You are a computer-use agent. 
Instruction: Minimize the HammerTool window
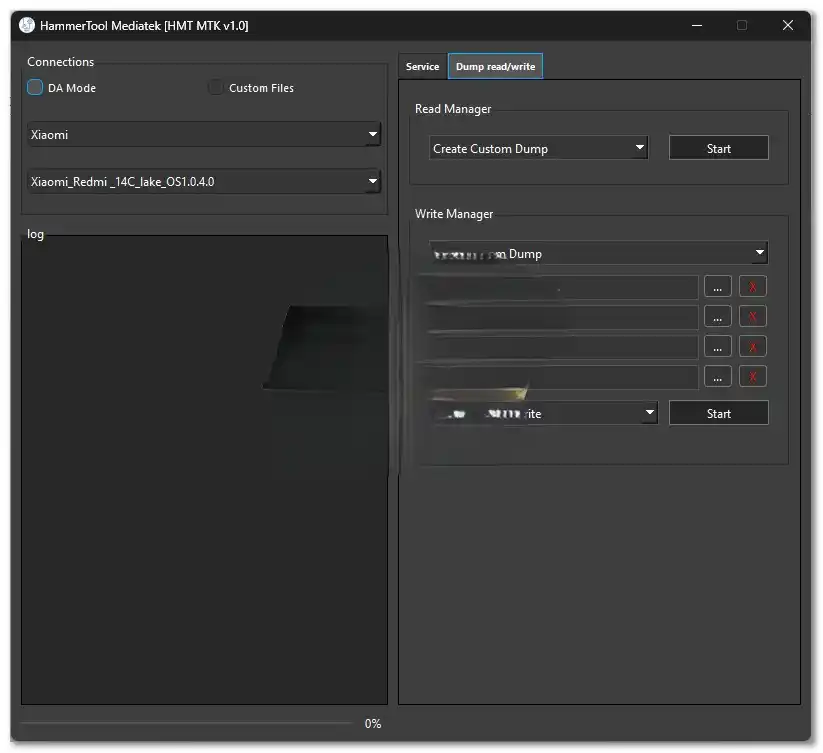697,25
